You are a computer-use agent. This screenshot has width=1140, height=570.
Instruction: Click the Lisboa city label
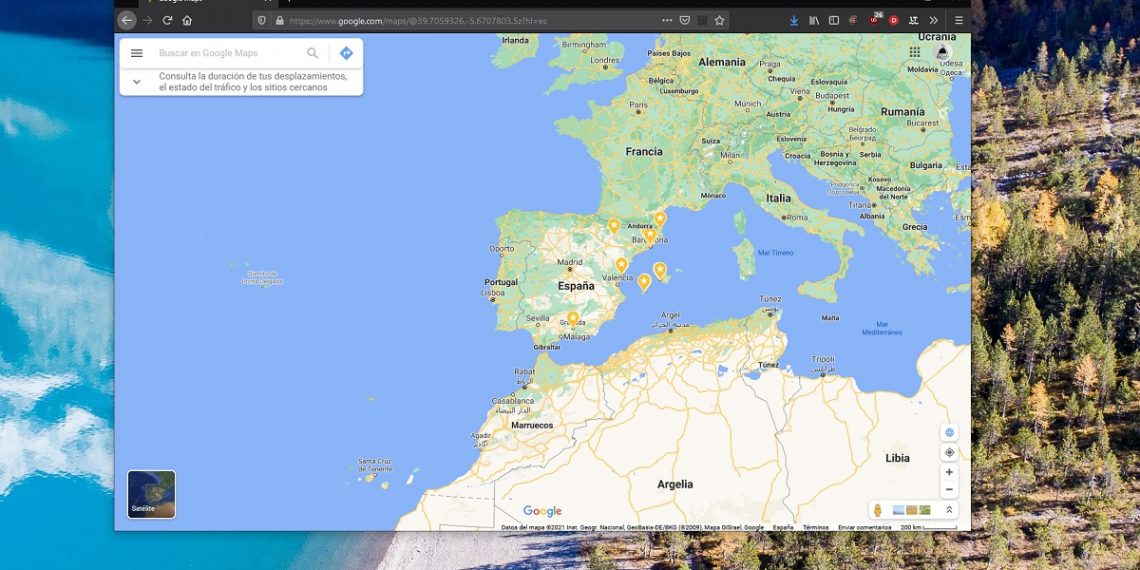click(x=492, y=293)
